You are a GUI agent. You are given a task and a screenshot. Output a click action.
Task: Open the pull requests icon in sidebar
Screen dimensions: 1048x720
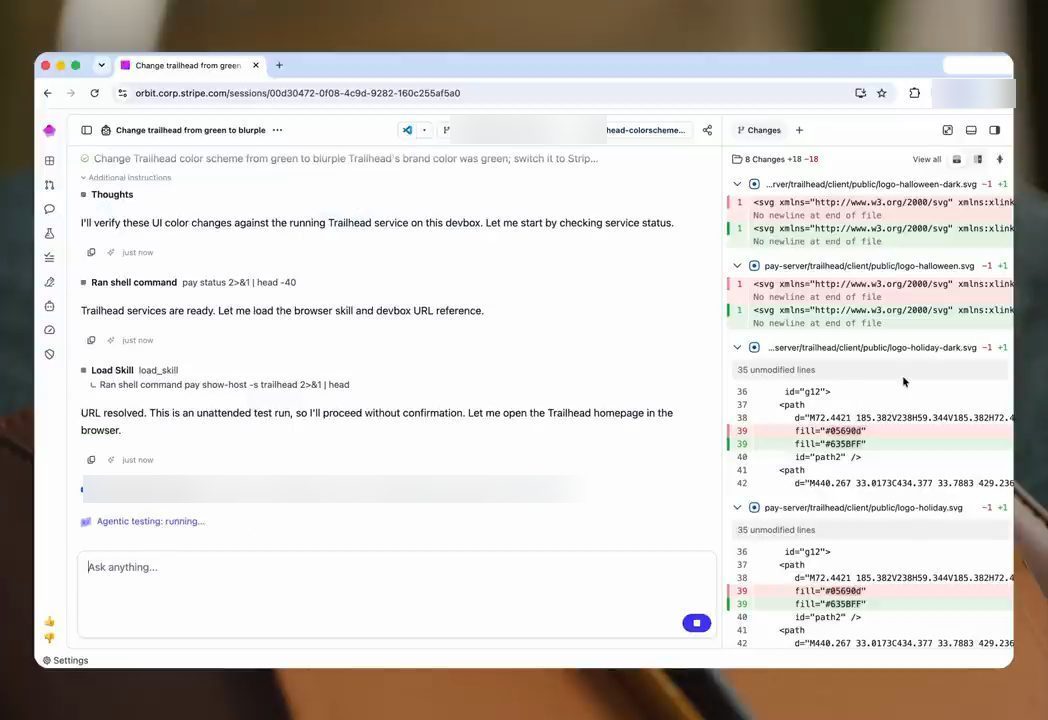(x=49, y=185)
